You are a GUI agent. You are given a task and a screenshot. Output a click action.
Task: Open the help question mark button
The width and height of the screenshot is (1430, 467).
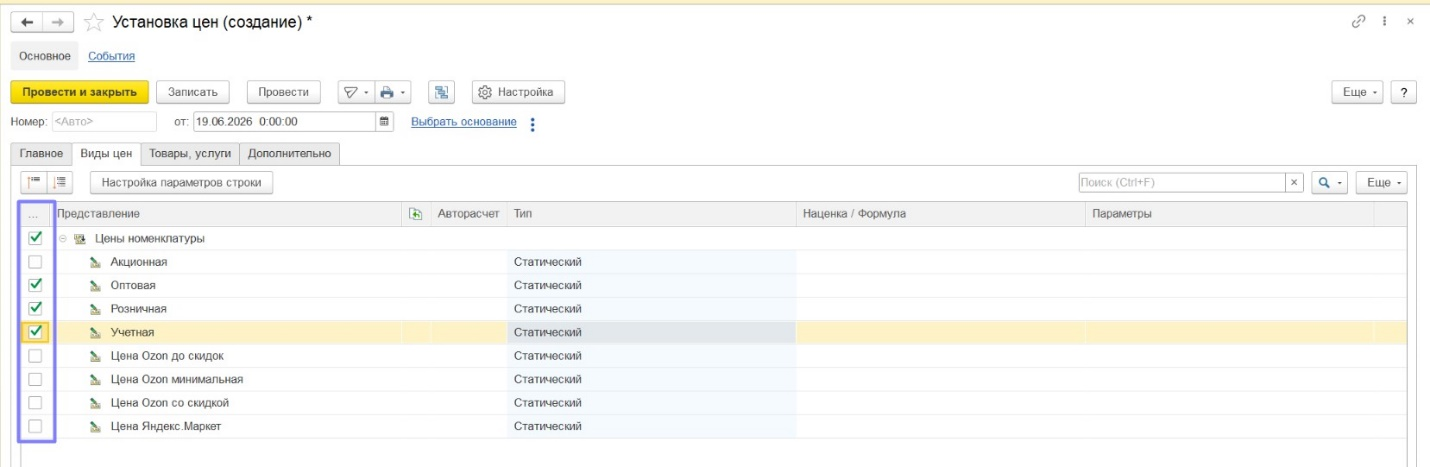point(1405,92)
